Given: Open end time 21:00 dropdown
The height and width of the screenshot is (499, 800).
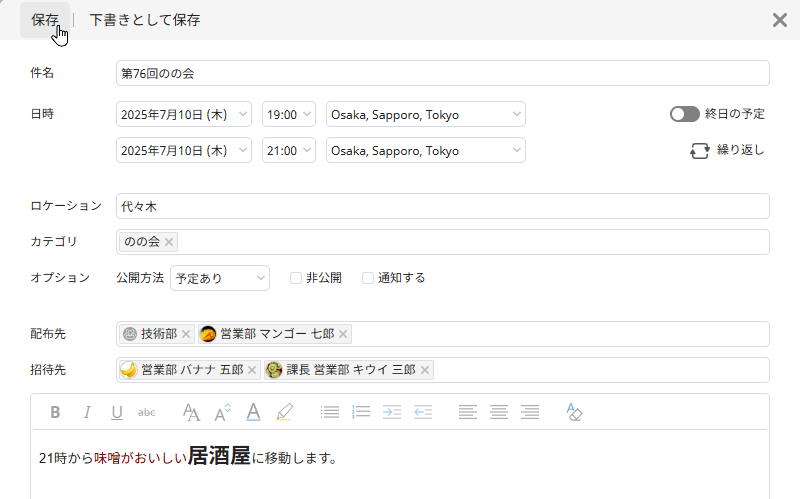Looking at the screenshot, I should [289, 151].
